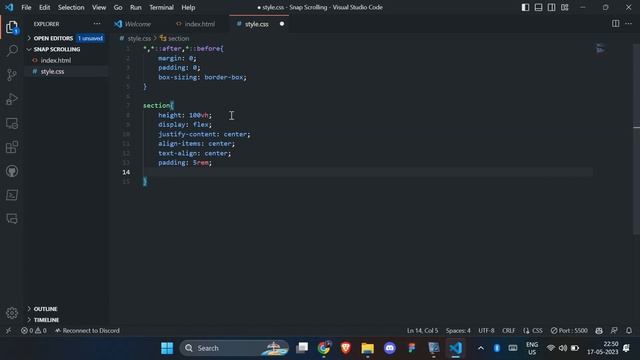Toggle Secondary Side Bar layout icon

tap(551, 7)
